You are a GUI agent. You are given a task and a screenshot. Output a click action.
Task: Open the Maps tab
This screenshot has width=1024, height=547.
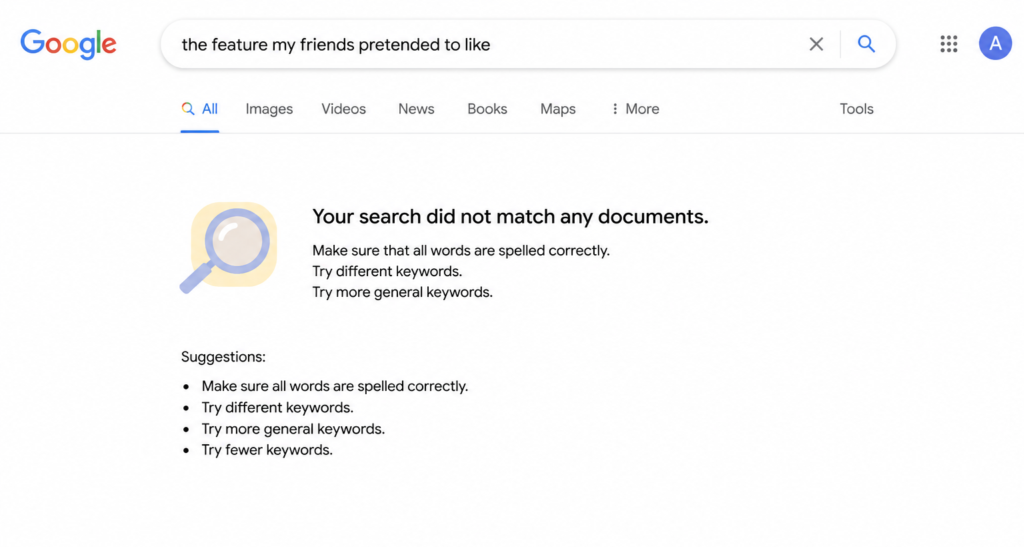[x=558, y=109]
